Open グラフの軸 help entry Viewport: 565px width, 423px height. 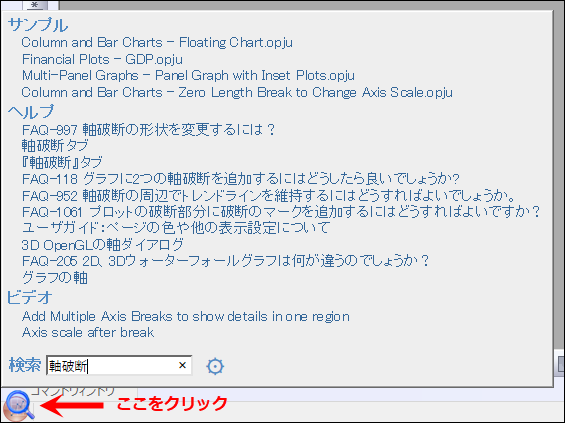[54, 278]
